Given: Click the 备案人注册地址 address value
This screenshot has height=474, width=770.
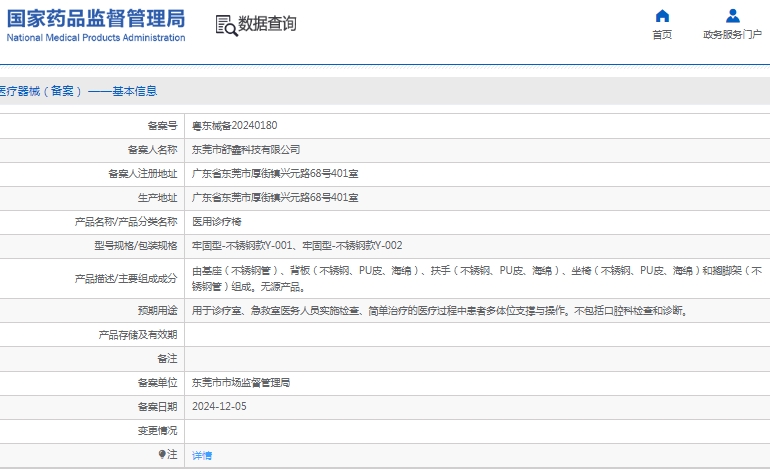Looking at the screenshot, I should click(275, 174).
